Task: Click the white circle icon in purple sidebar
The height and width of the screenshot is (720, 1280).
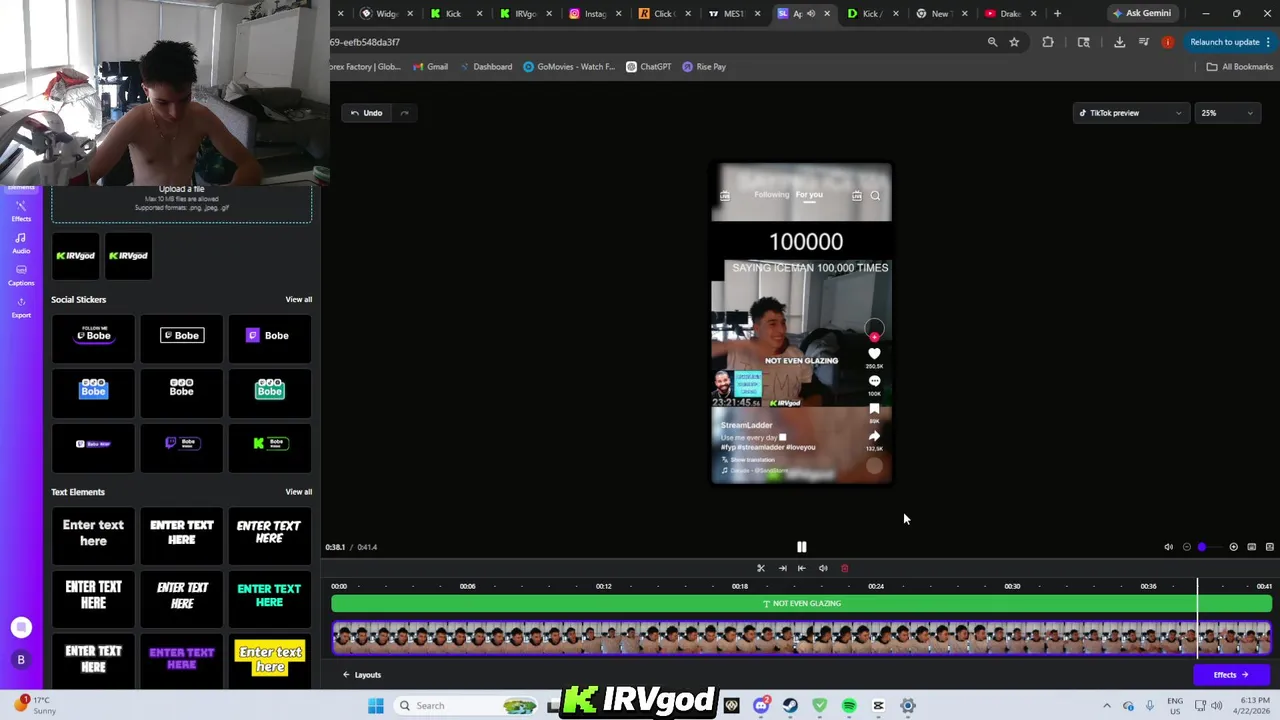Action: [21, 628]
